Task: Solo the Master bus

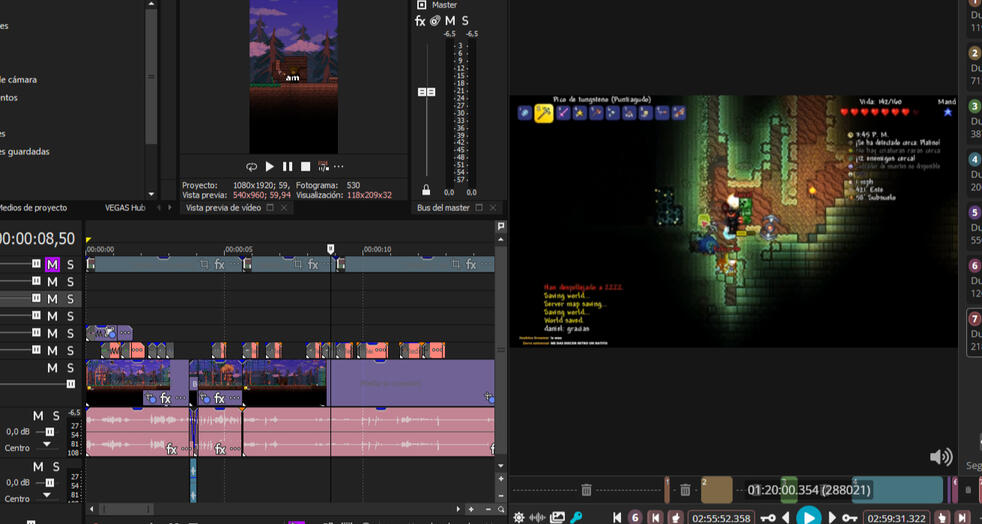Action: [465, 21]
